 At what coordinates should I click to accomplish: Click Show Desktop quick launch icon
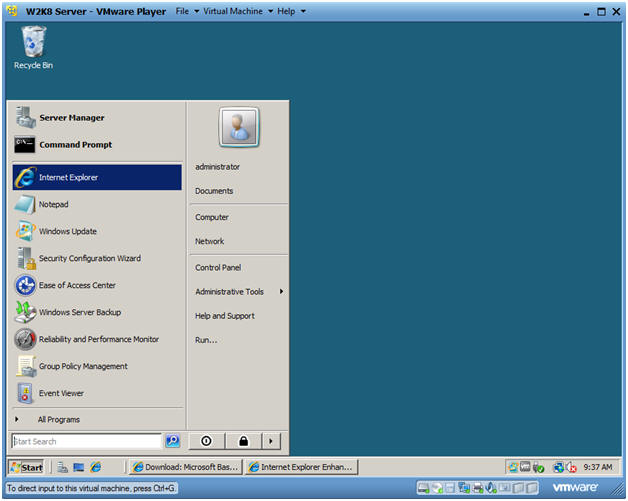point(78,467)
